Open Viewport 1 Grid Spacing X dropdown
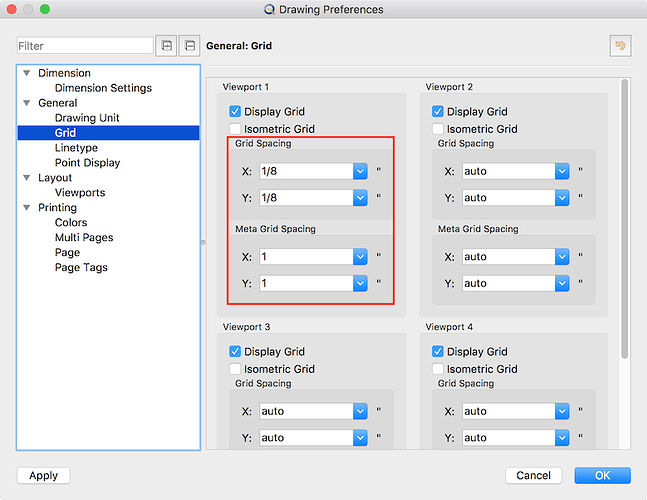Screen dimensions: 647x500 [x=361, y=172]
